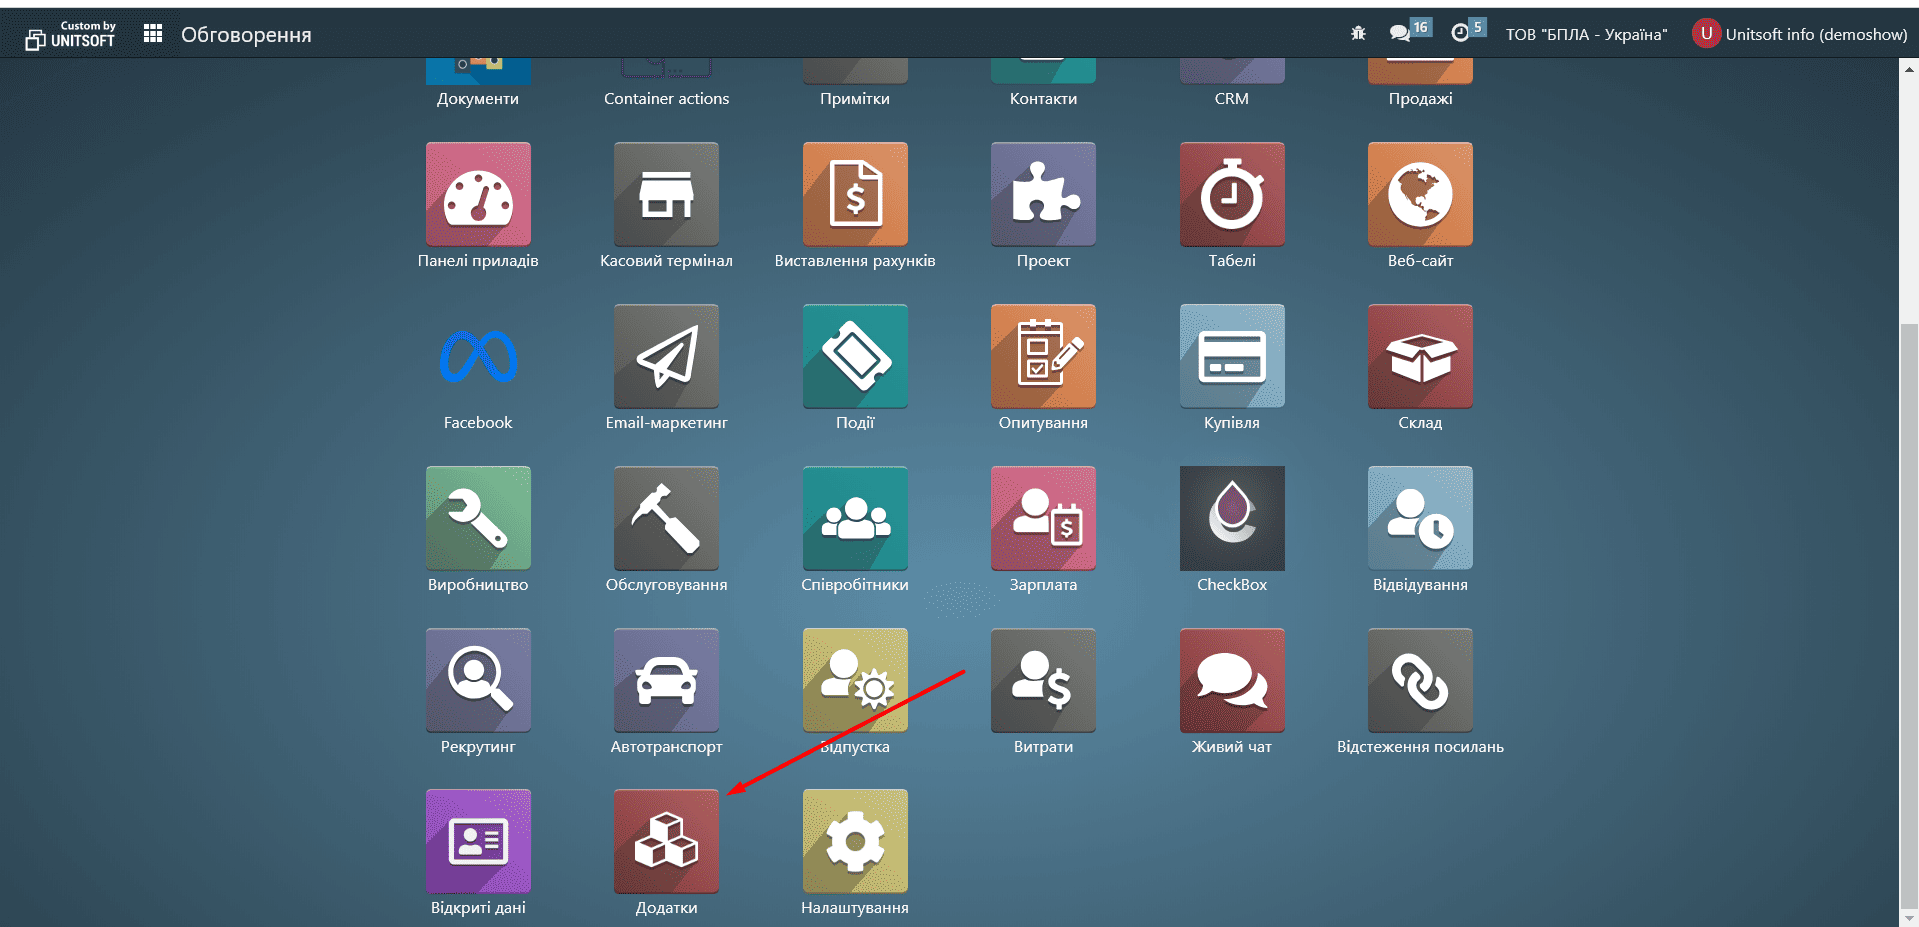Click the vertical page scrollbar
The image size is (1919, 927).
coord(1909,600)
